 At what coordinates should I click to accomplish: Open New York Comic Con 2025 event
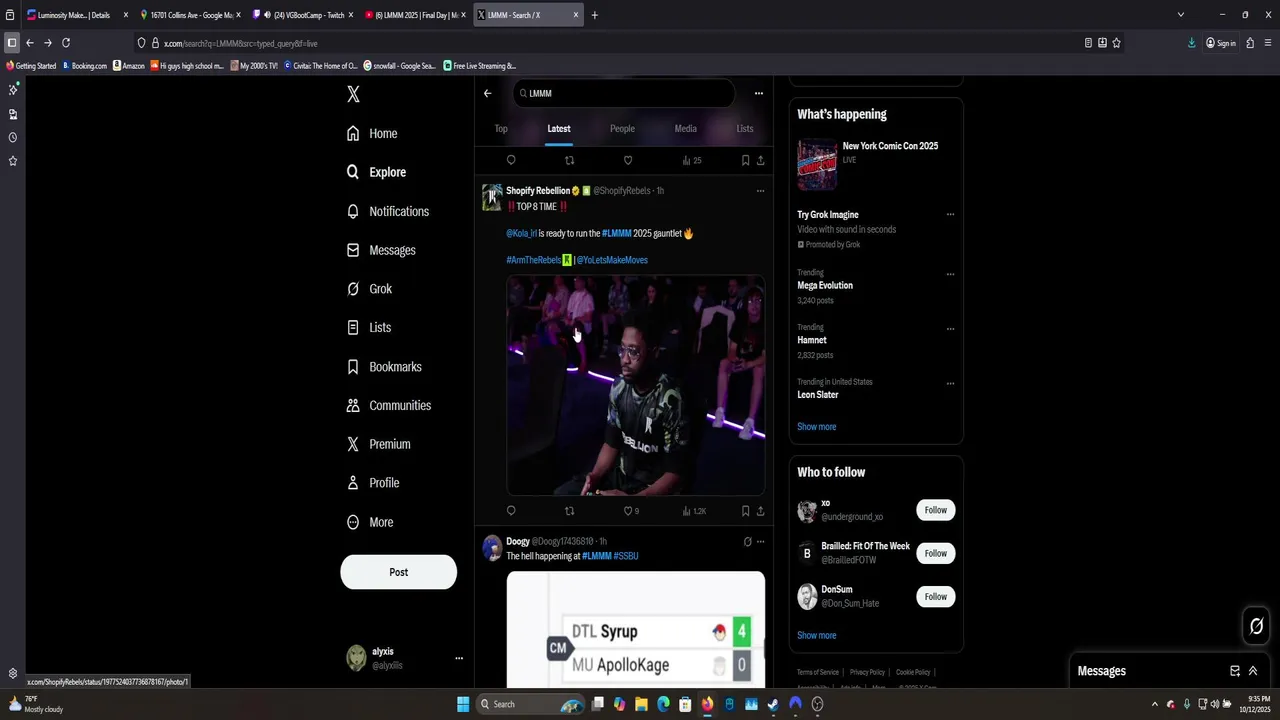tap(875, 163)
